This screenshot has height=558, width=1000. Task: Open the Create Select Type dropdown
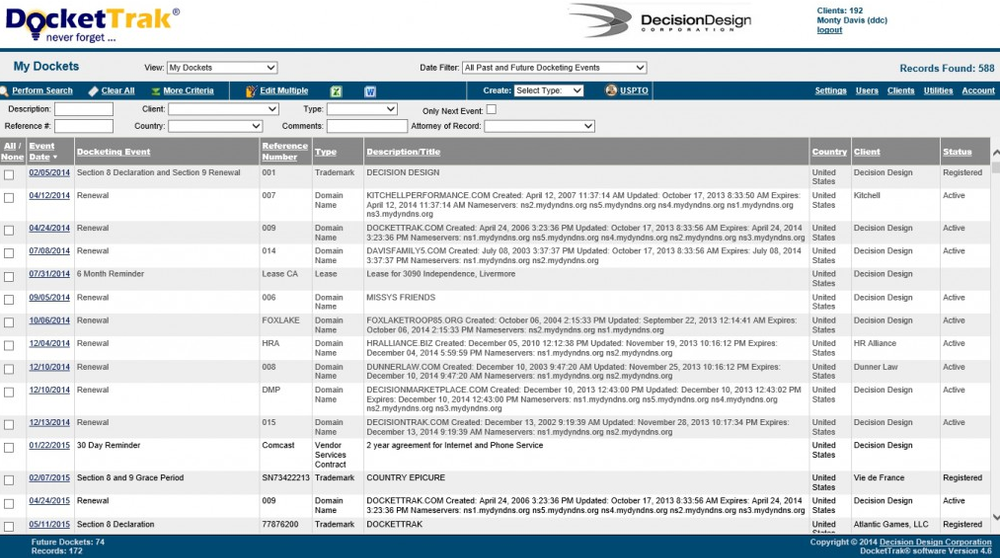click(548, 91)
